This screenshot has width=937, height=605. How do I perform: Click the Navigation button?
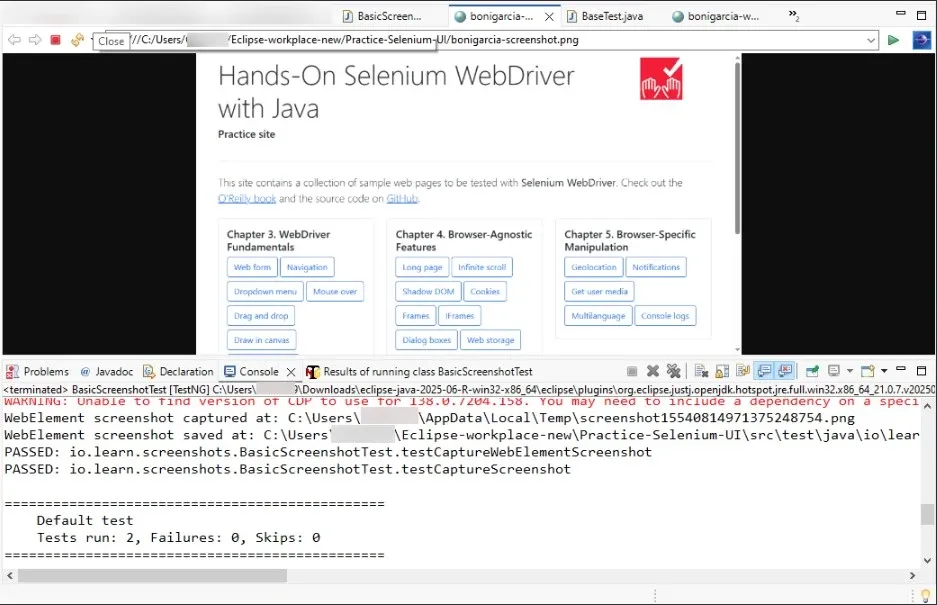click(307, 267)
